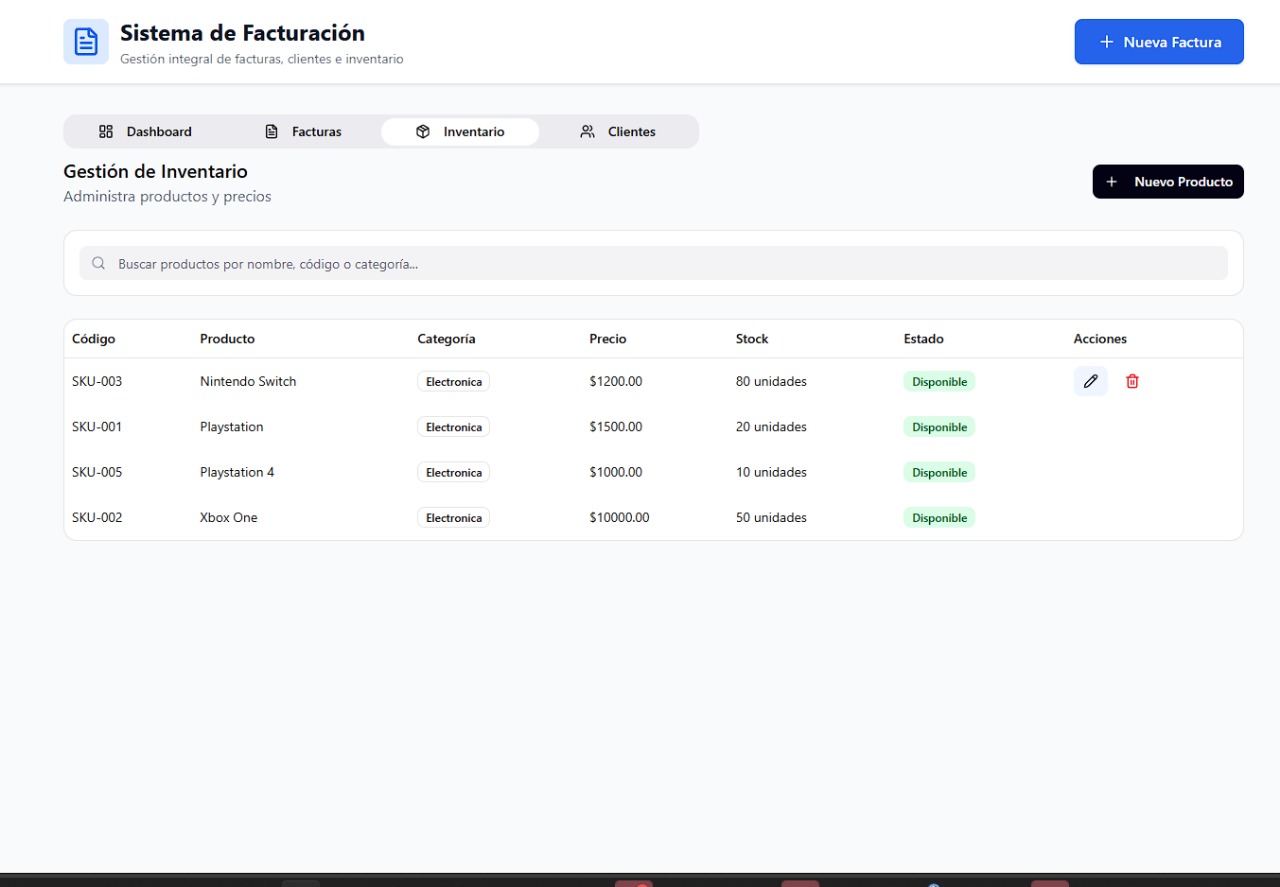Open the Dashboard tab

145,132
